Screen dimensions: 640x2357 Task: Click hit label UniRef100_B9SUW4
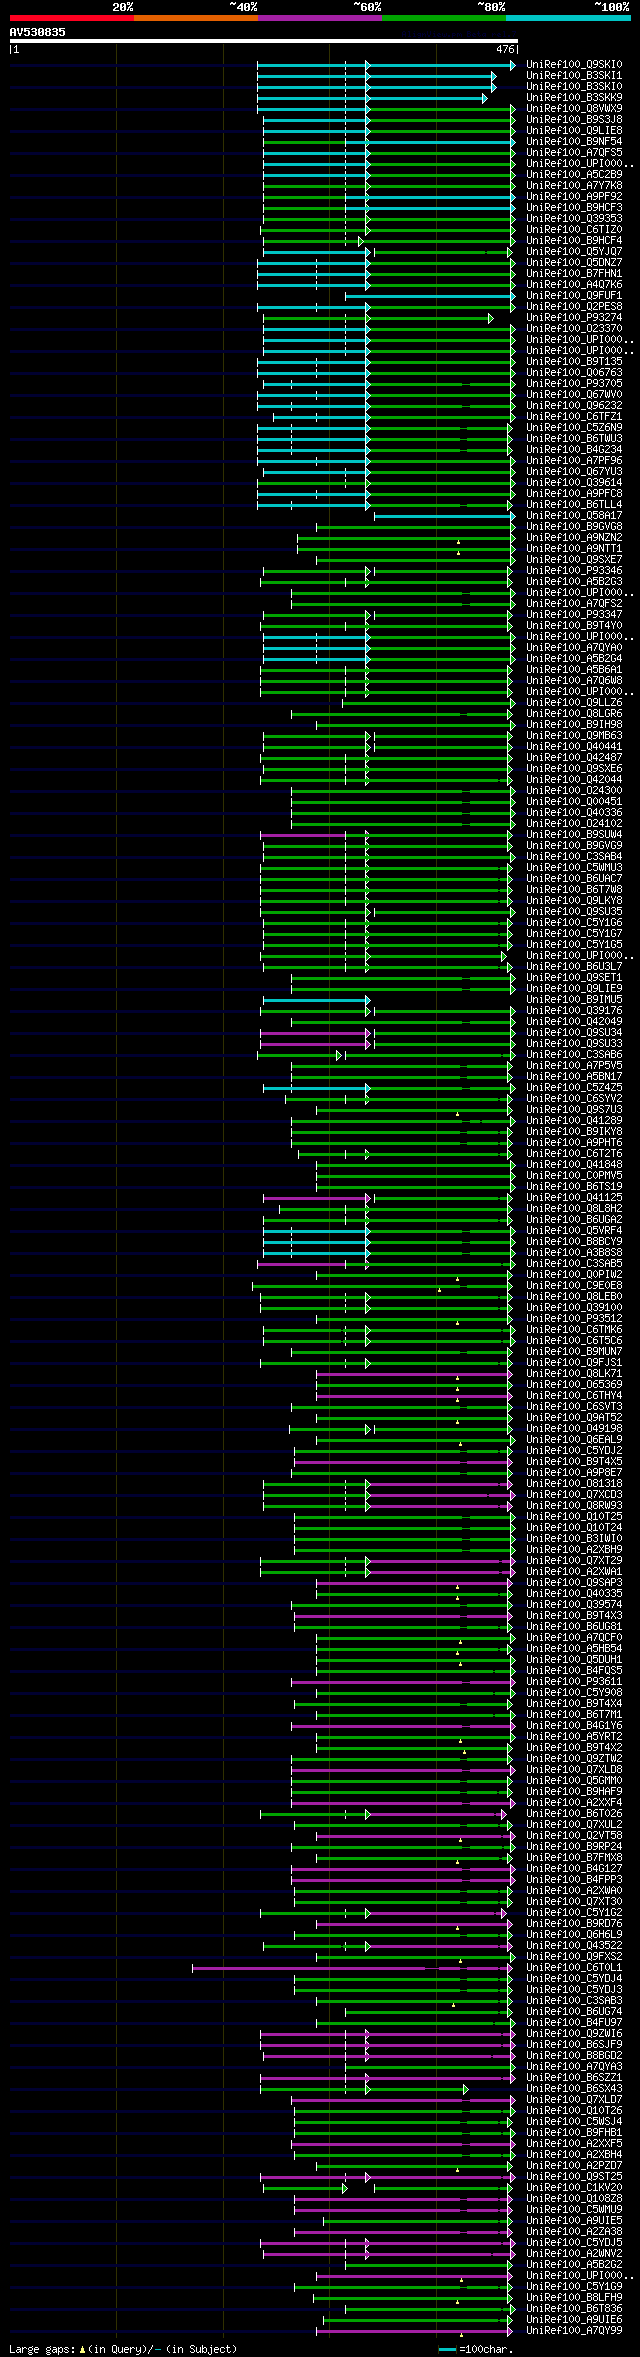coord(574,835)
